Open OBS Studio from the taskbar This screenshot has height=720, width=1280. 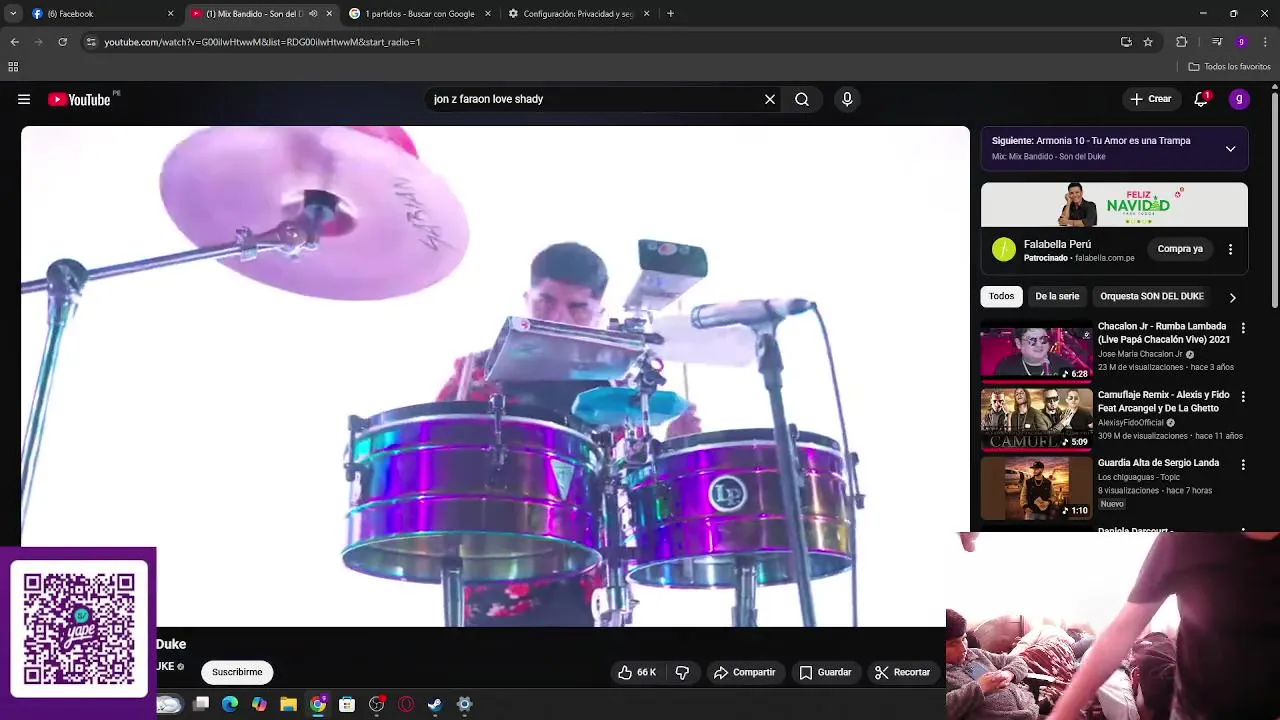(376, 704)
